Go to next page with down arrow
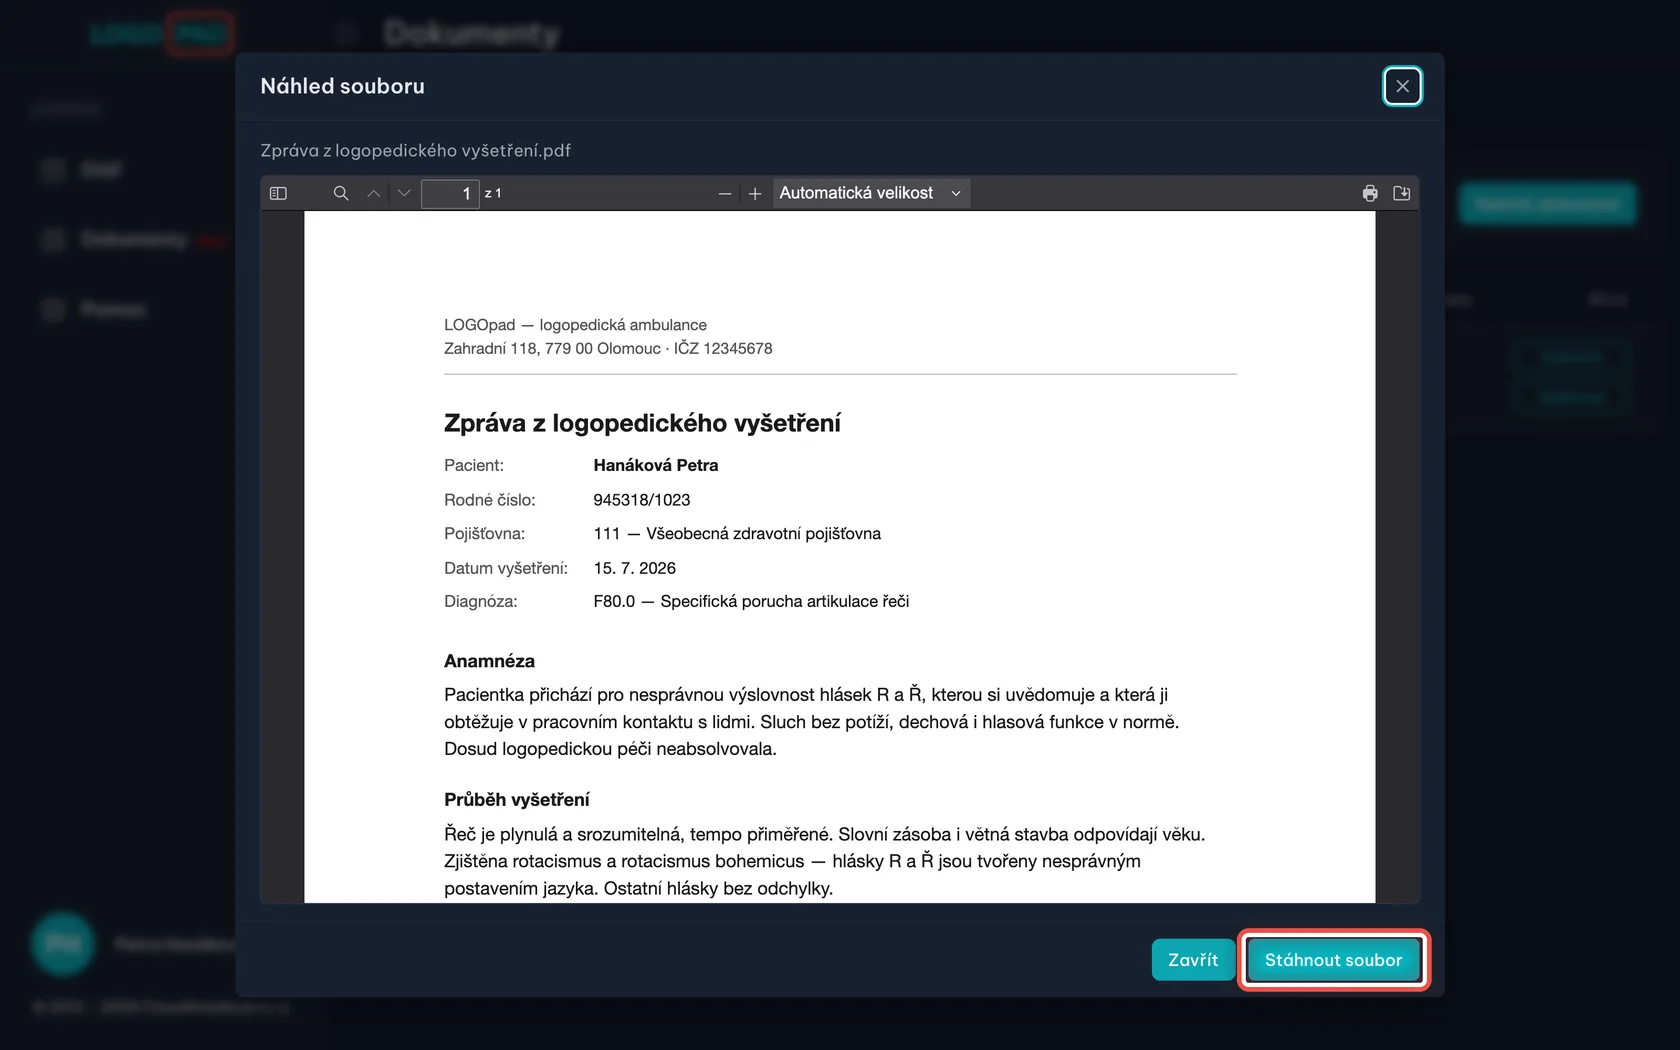 point(404,193)
